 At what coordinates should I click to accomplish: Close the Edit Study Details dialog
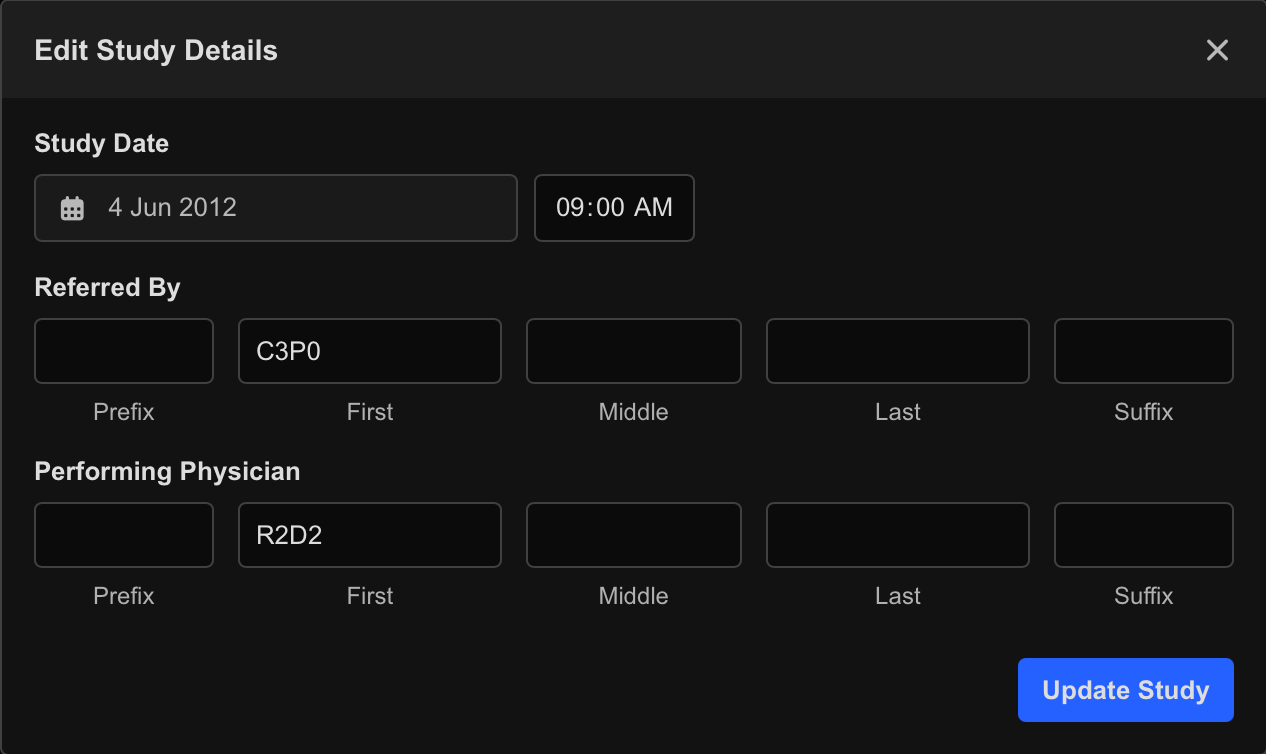click(x=1217, y=50)
